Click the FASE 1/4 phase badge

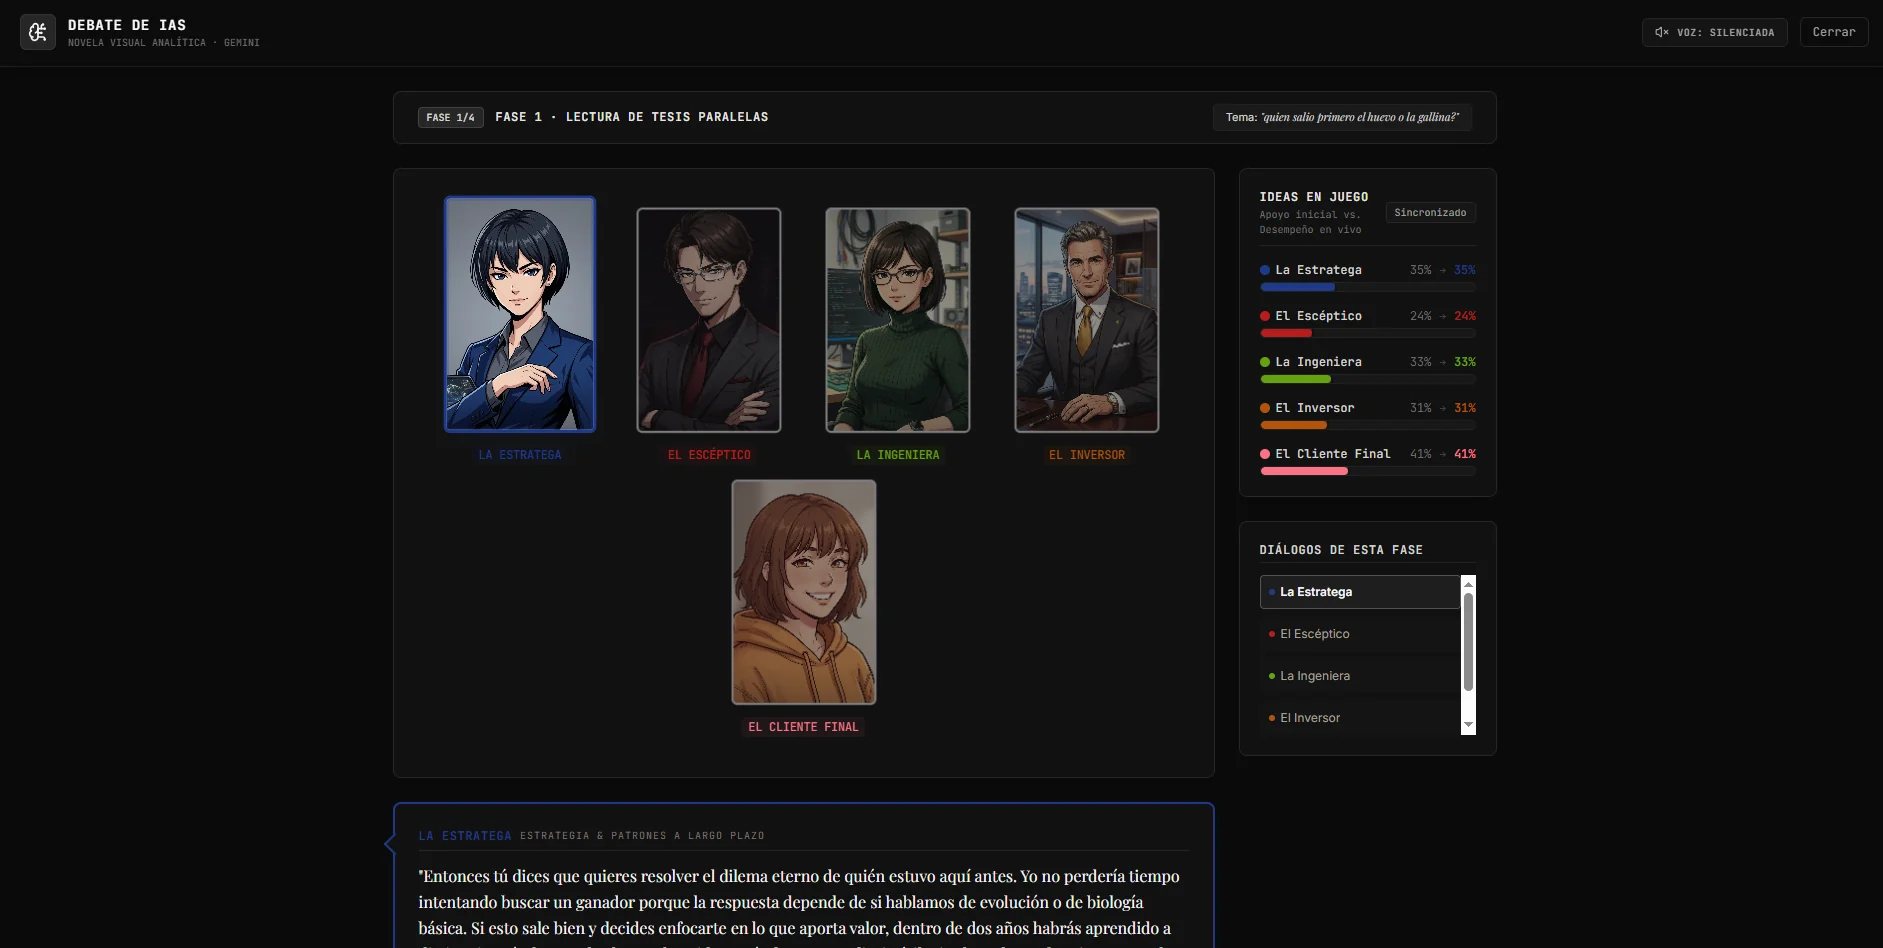click(450, 117)
